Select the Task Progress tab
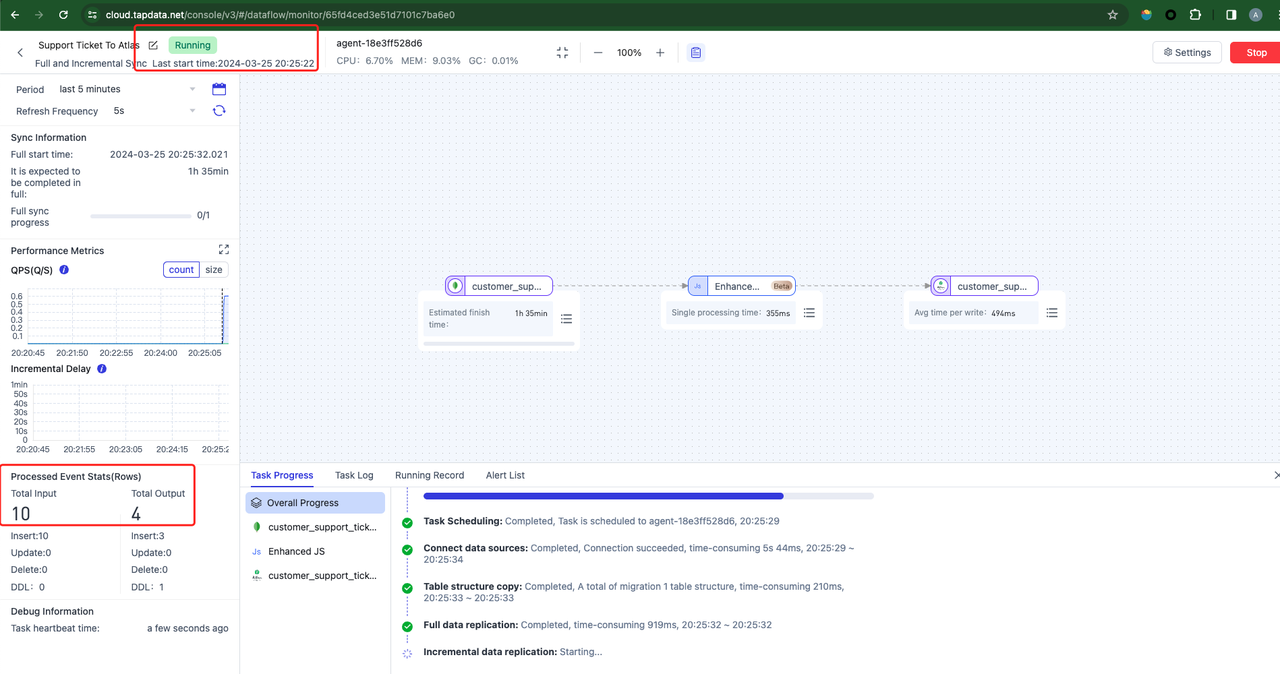The width and height of the screenshot is (1280, 674). coord(282,475)
